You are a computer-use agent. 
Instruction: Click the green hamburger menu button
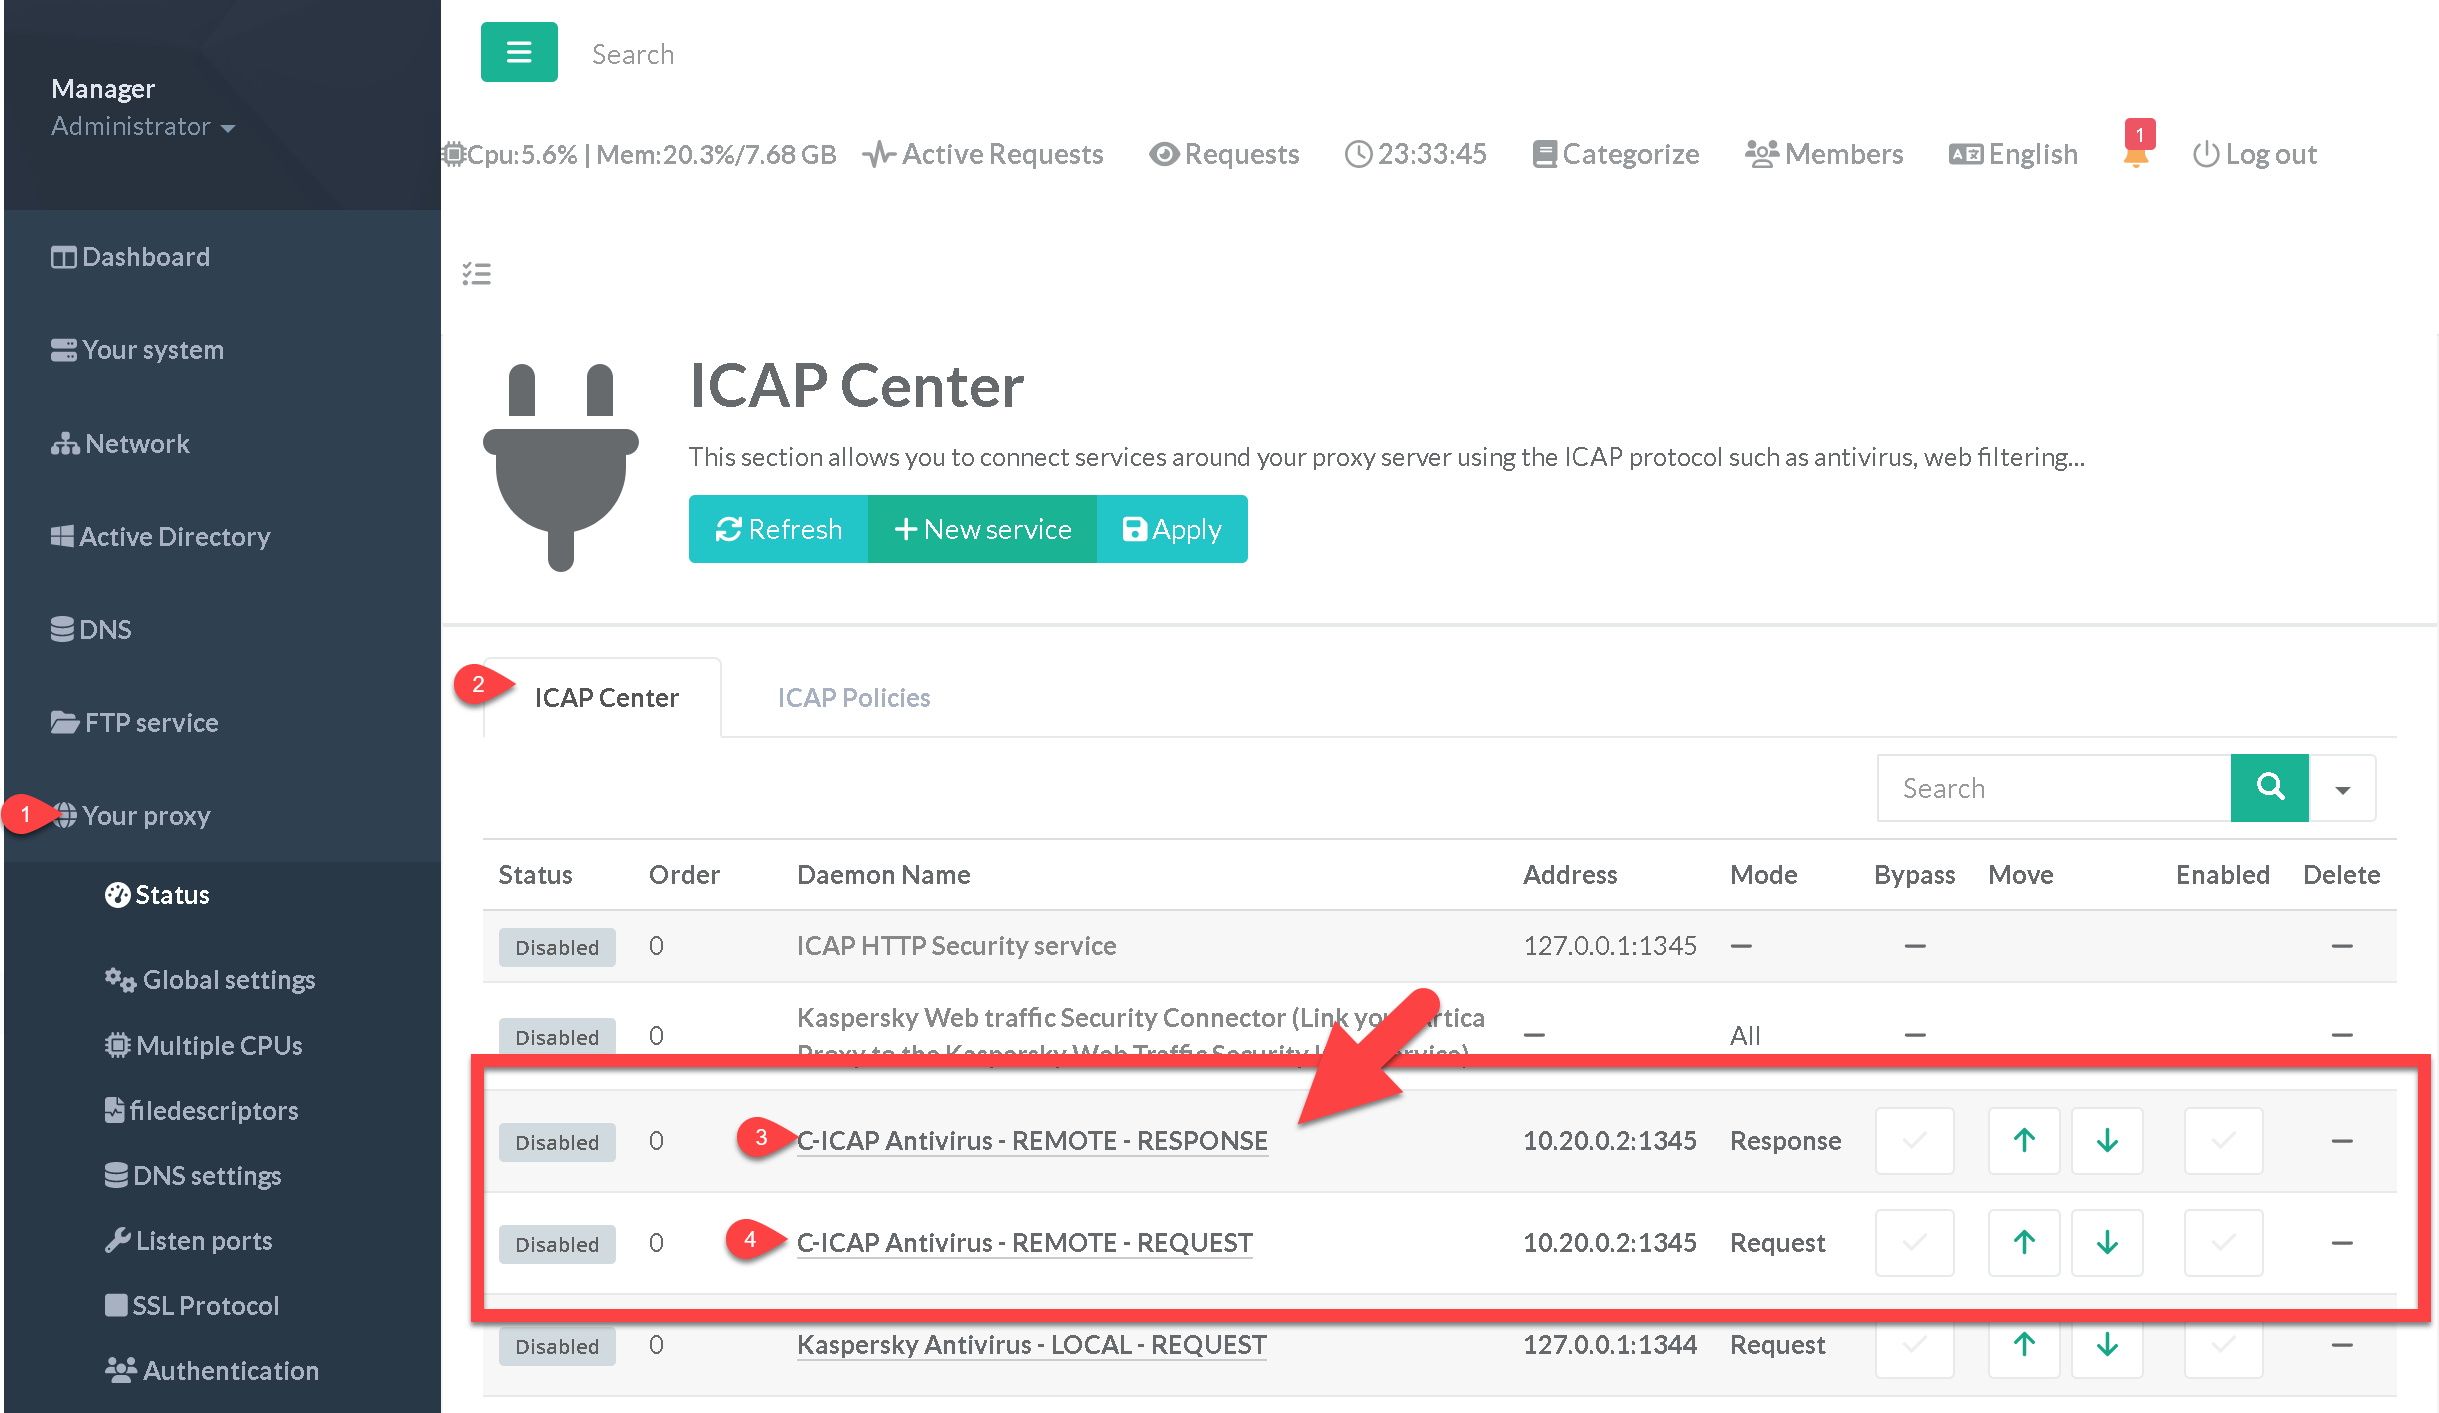coord(518,52)
